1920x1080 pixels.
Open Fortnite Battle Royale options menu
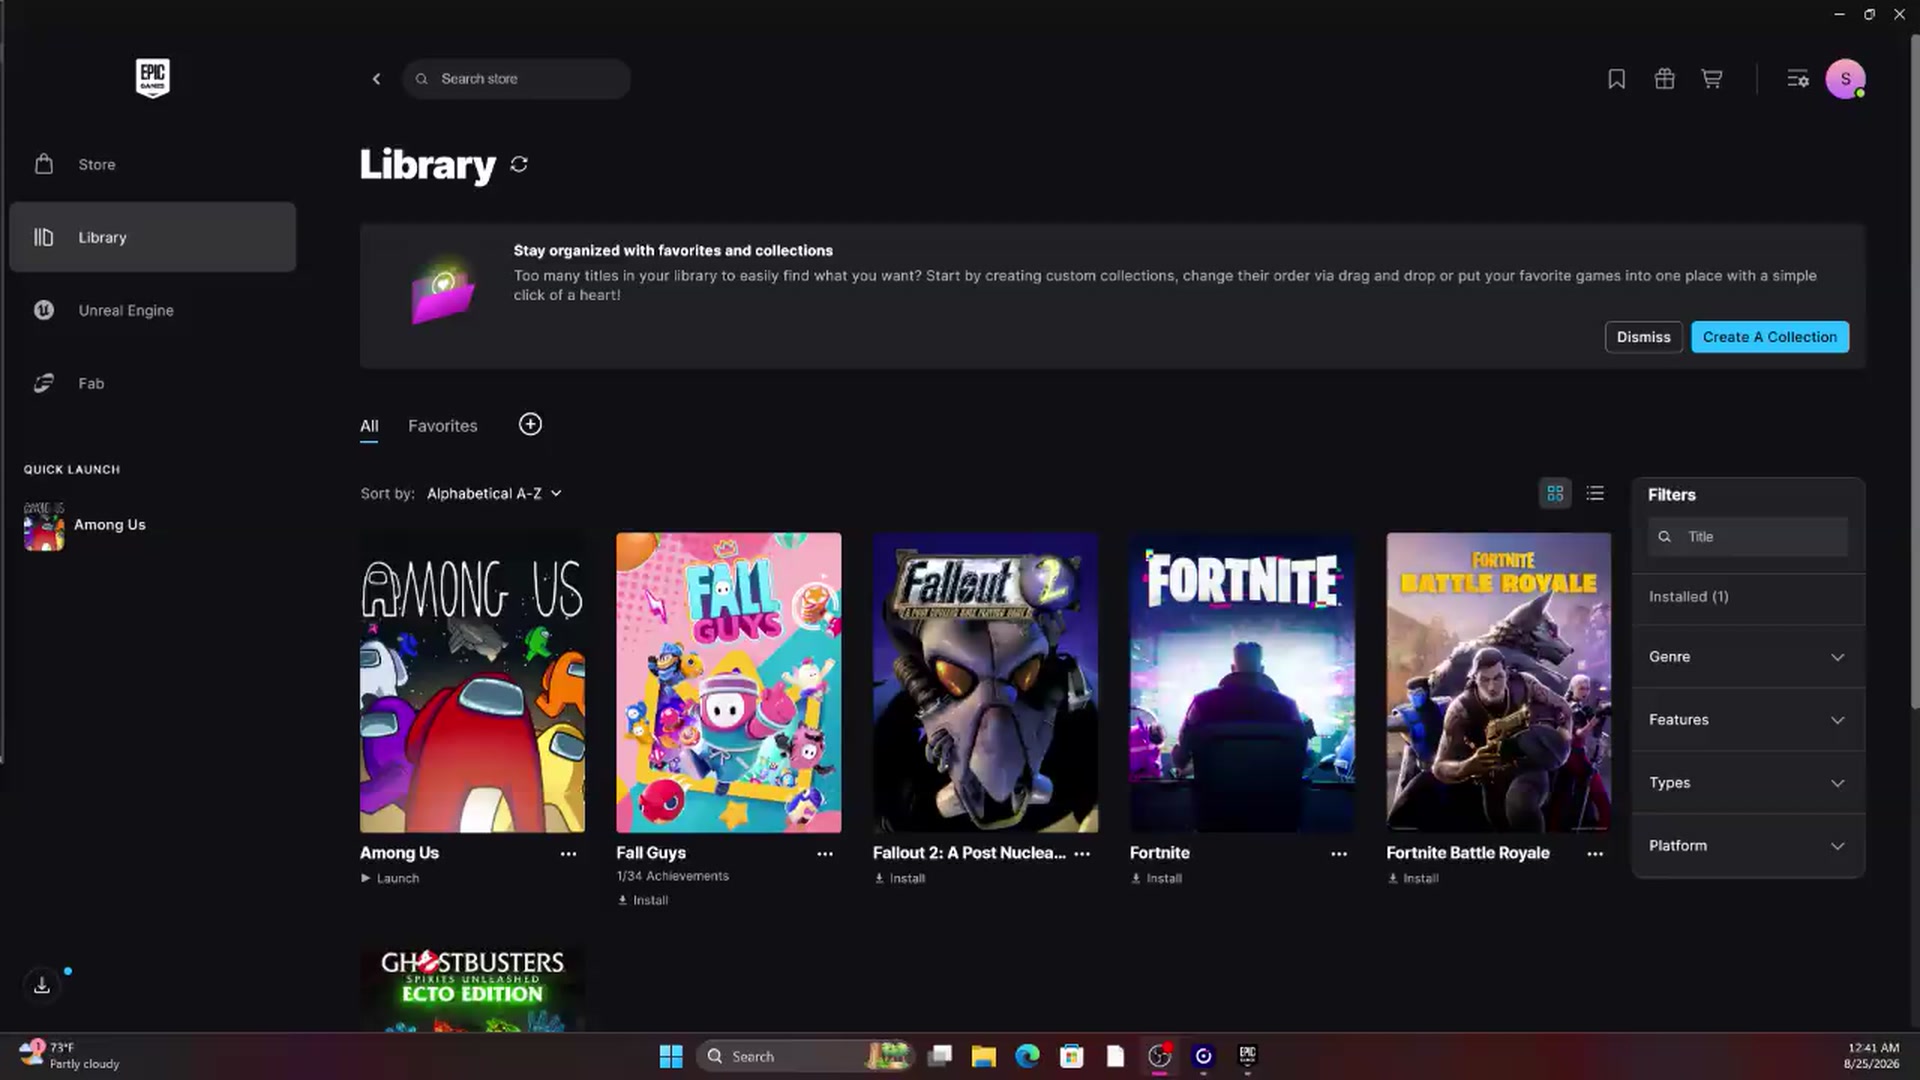1595,854
